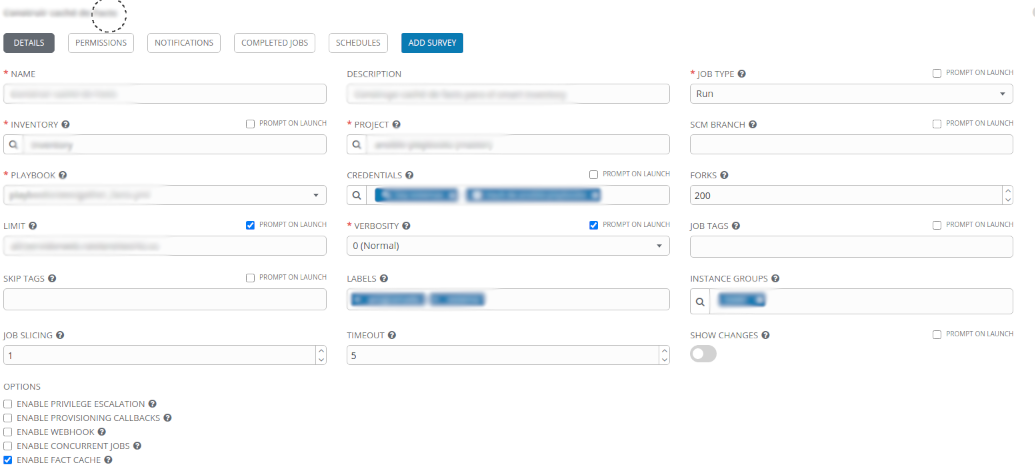1035x466 pixels.
Task: Open Skip Tags help icon
Action: pyautogui.click(x=51, y=279)
